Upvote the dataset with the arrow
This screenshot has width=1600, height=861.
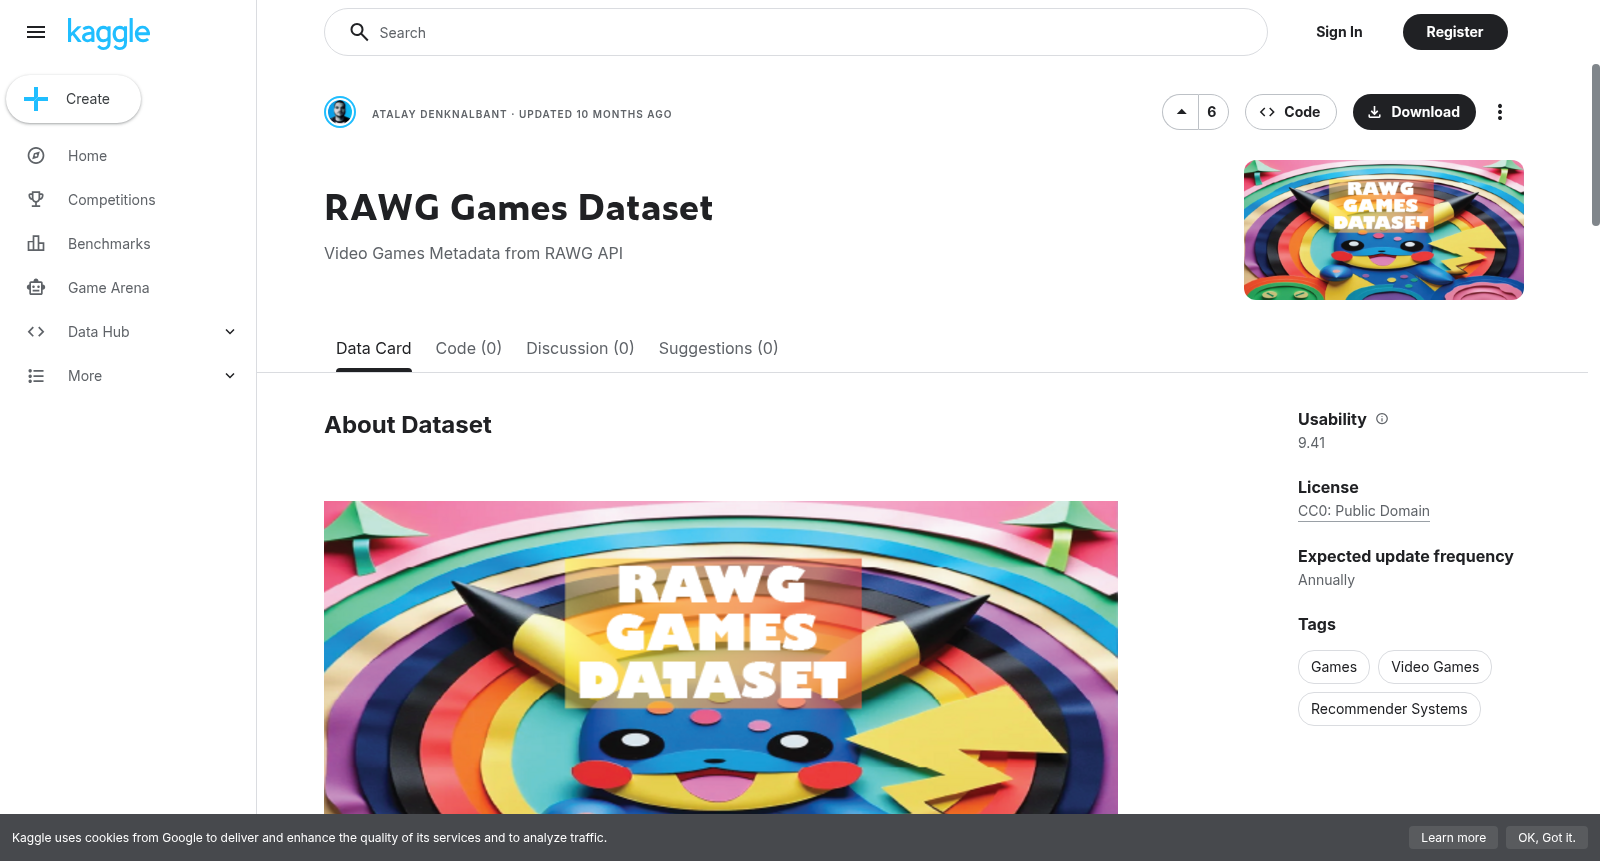(1181, 112)
